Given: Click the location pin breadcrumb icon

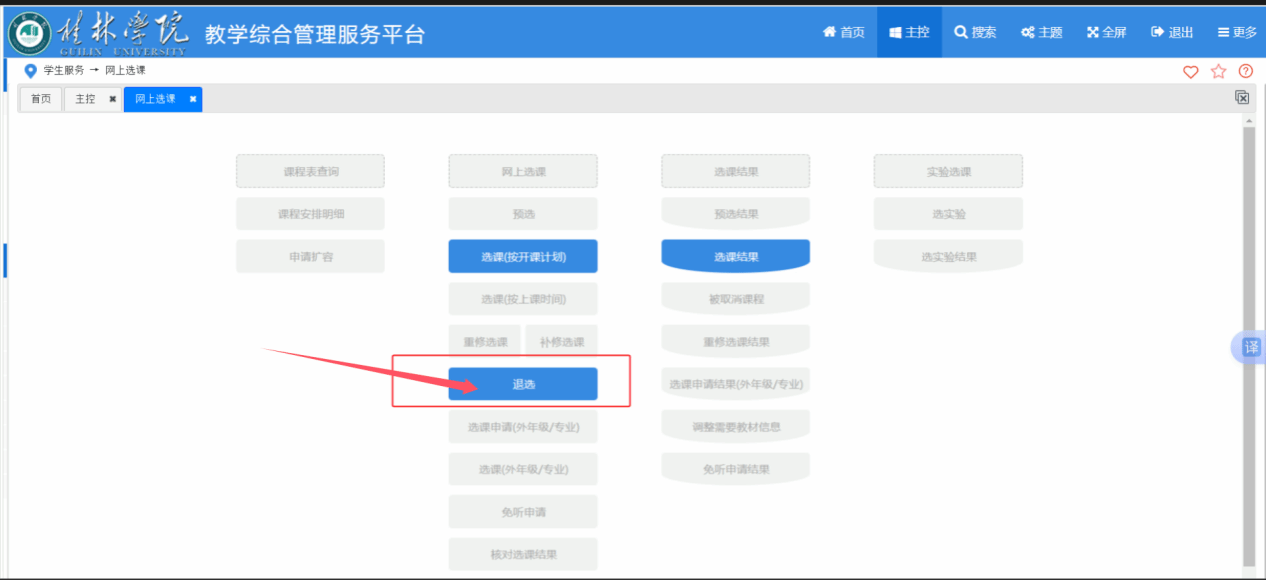Looking at the screenshot, I should click(x=30, y=71).
